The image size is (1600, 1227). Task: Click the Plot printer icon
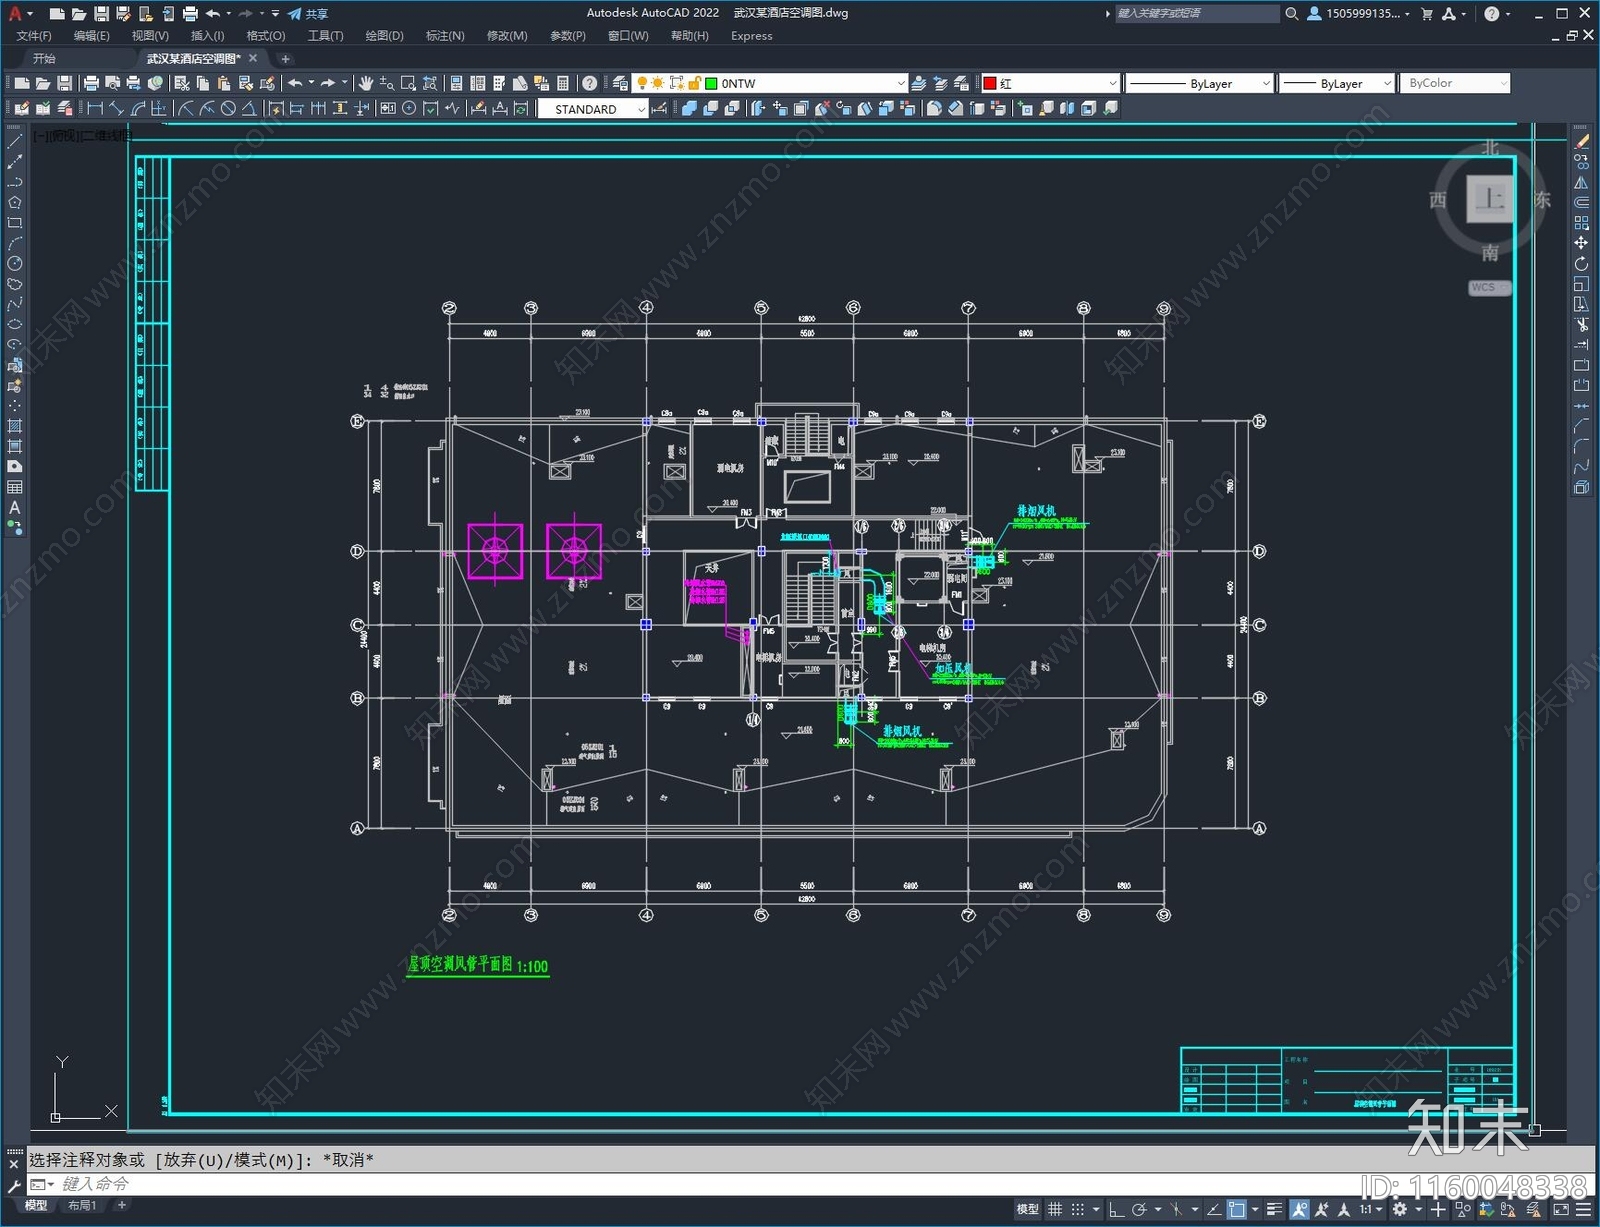91,83
